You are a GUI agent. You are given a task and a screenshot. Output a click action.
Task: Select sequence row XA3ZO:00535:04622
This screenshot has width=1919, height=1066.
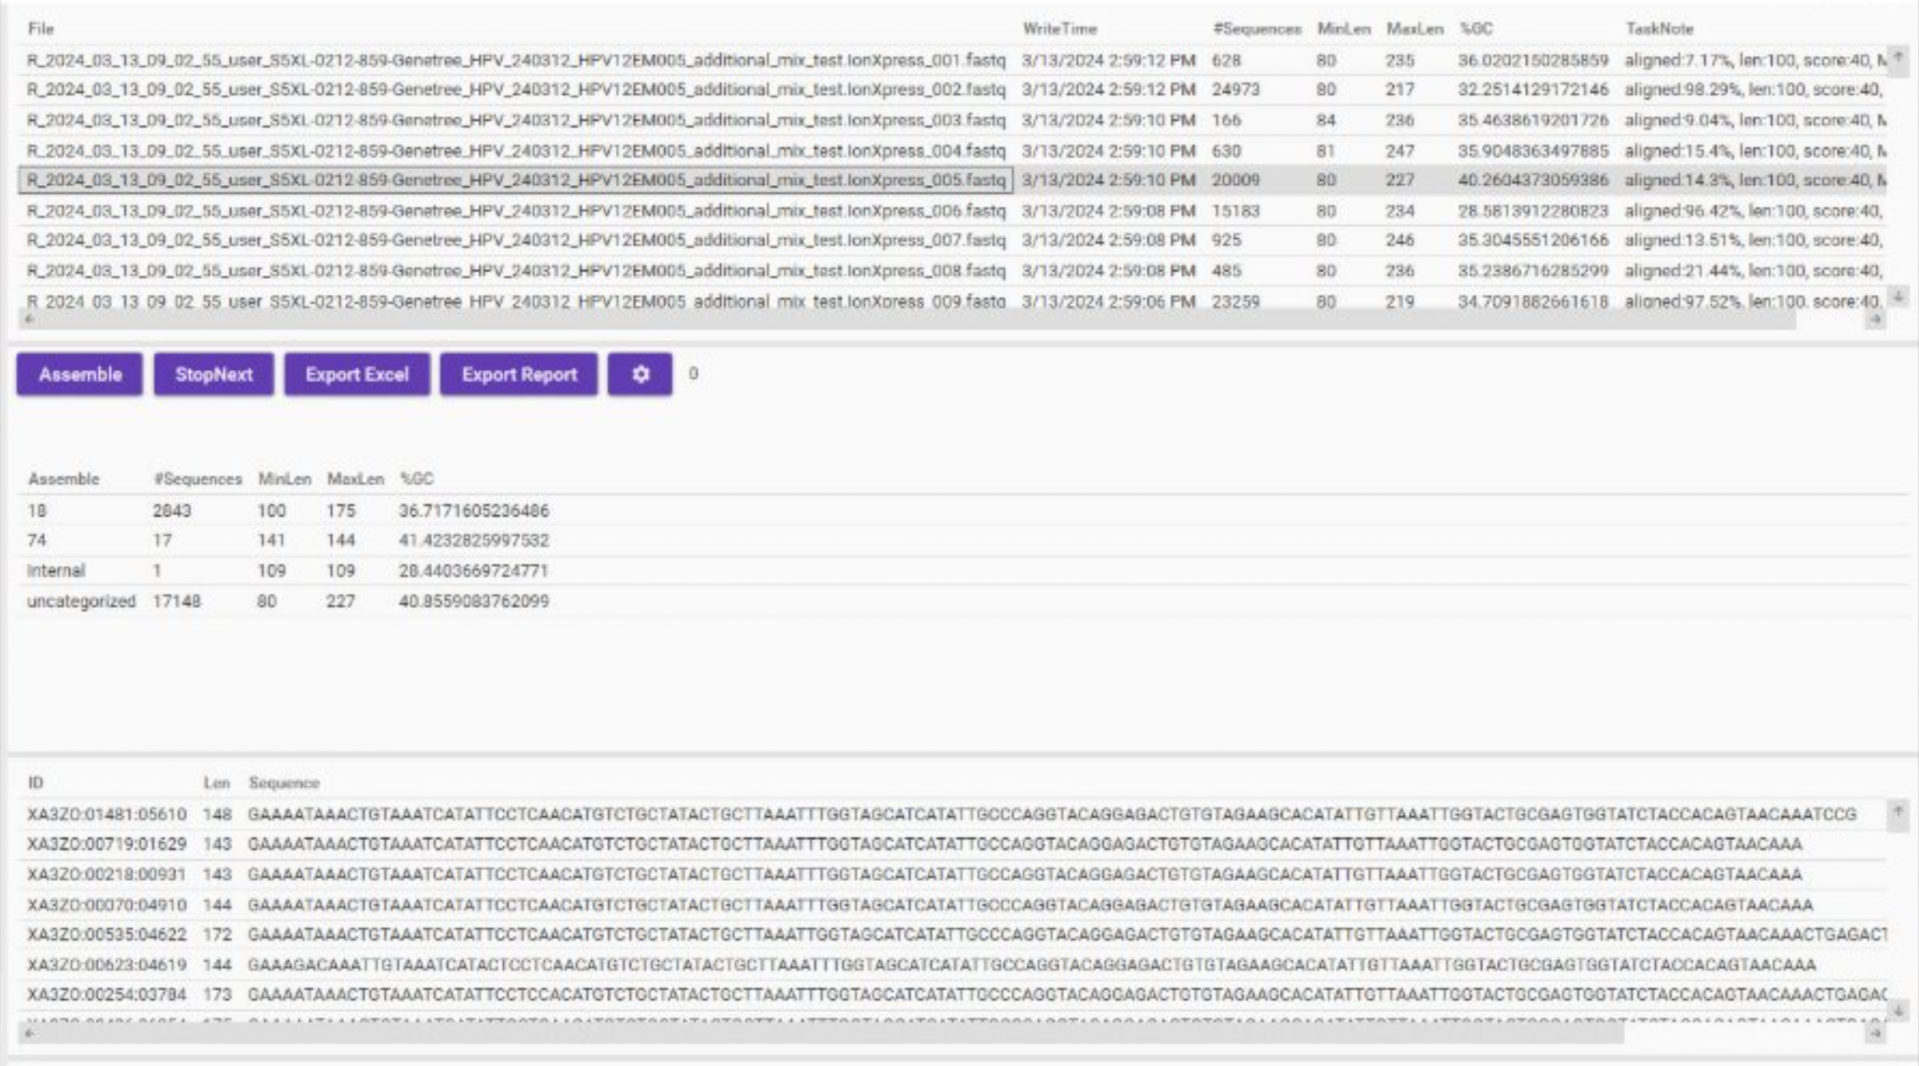(x=952, y=934)
